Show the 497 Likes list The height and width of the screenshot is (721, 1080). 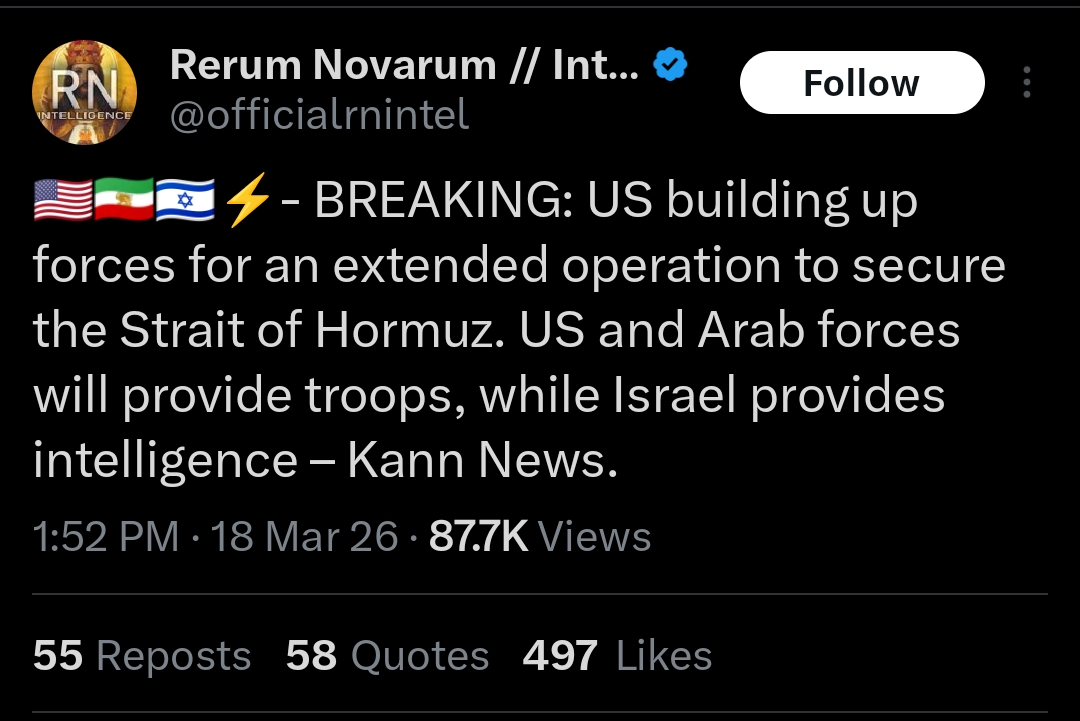pos(617,656)
